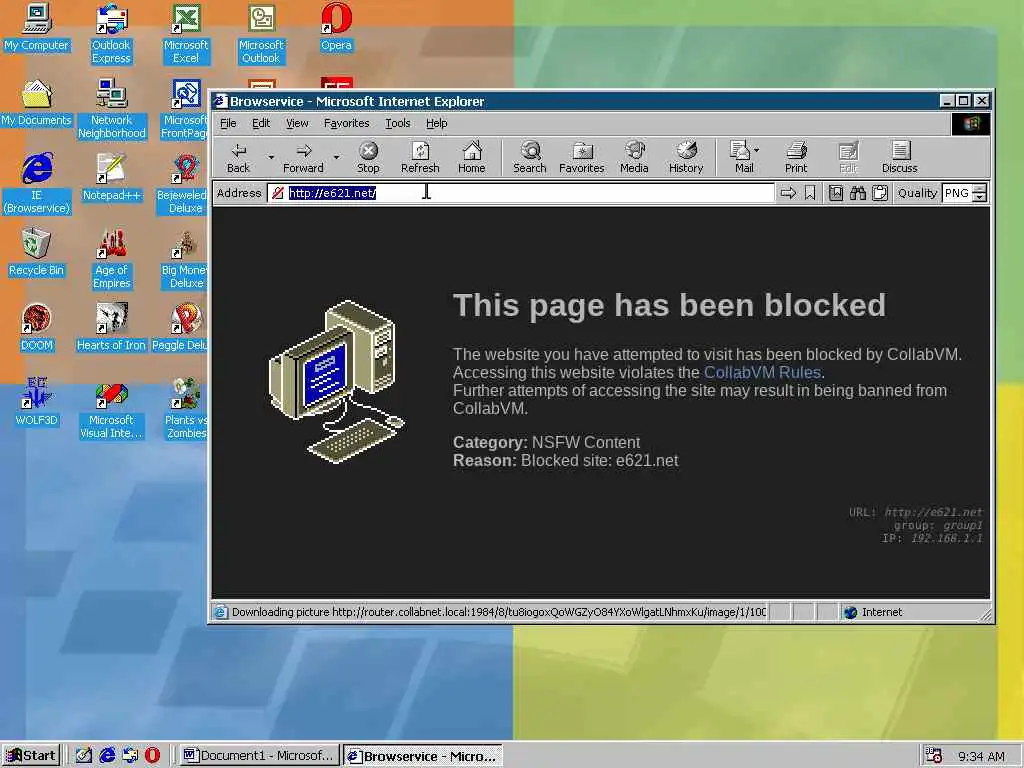The width and height of the screenshot is (1024, 768).
Task: Click the bookmarks book icon beside binoculars
Action: point(836,193)
